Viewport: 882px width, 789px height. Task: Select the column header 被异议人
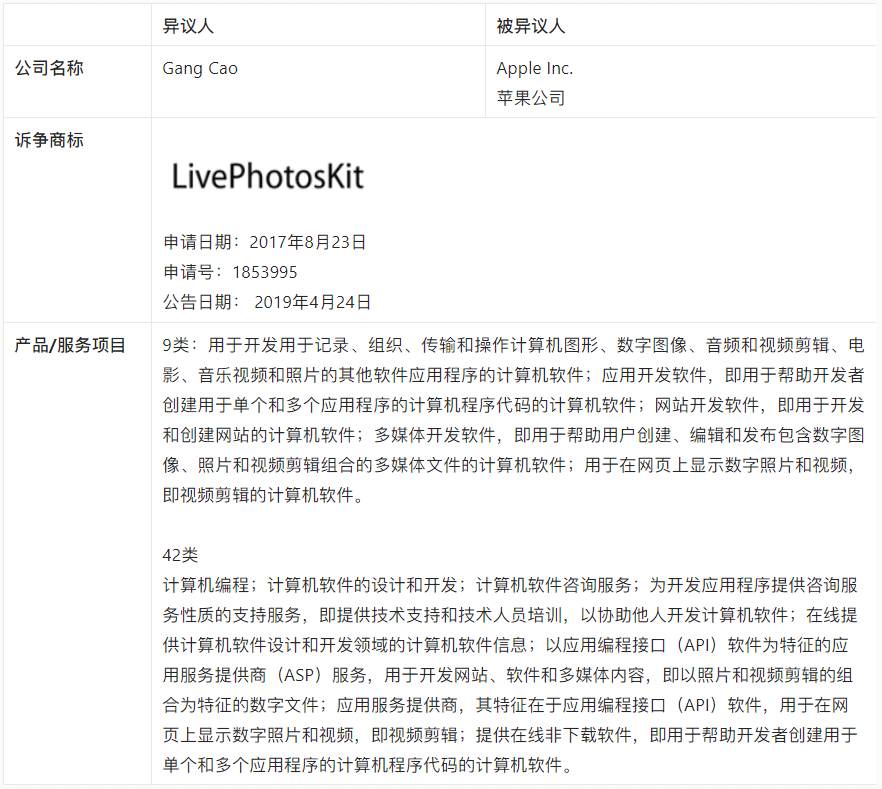click(530, 26)
